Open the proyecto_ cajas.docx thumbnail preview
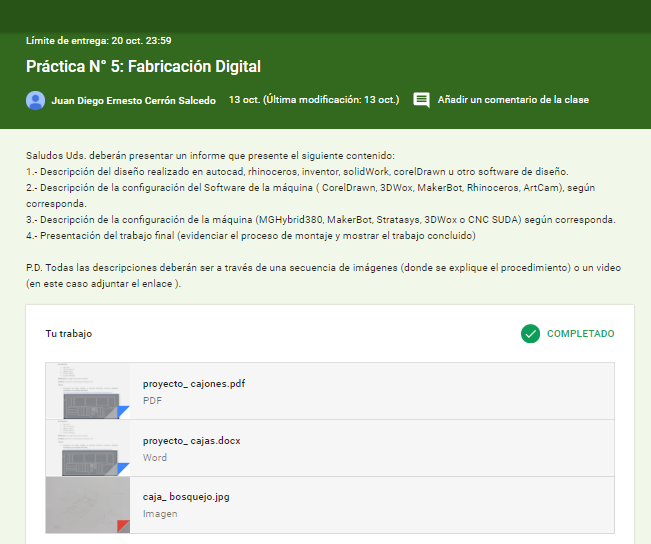This screenshot has width=651, height=544. (x=87, y=448)
